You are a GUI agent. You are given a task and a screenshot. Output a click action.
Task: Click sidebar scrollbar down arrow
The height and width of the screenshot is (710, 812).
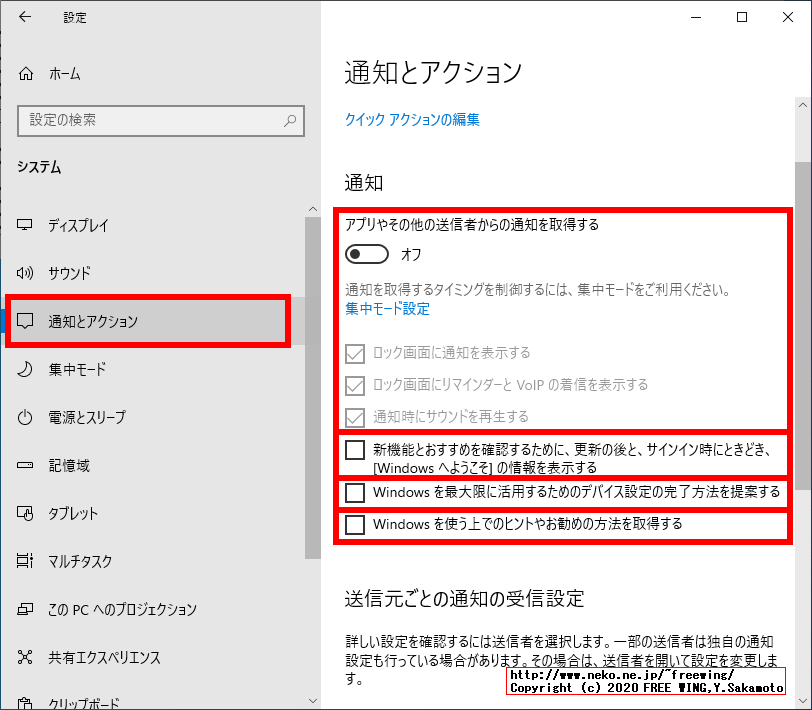pyautogui.click(x=313, y=701)
